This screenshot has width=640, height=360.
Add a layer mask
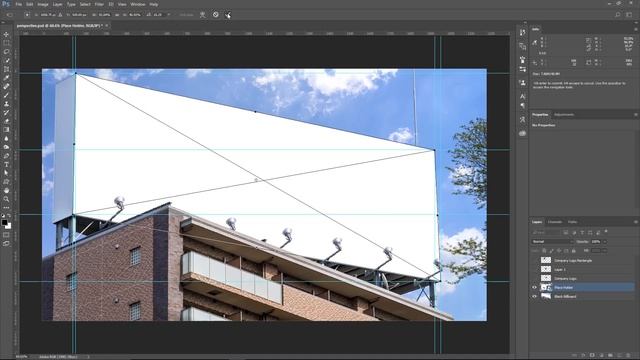pyautogui.click(x=592, y=356)
